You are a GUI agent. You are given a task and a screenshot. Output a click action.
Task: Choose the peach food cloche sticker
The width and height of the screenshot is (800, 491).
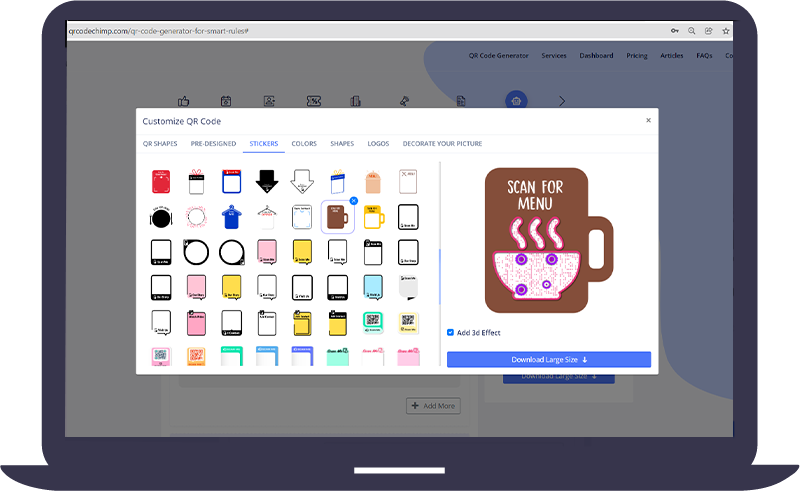click(373, 182)
